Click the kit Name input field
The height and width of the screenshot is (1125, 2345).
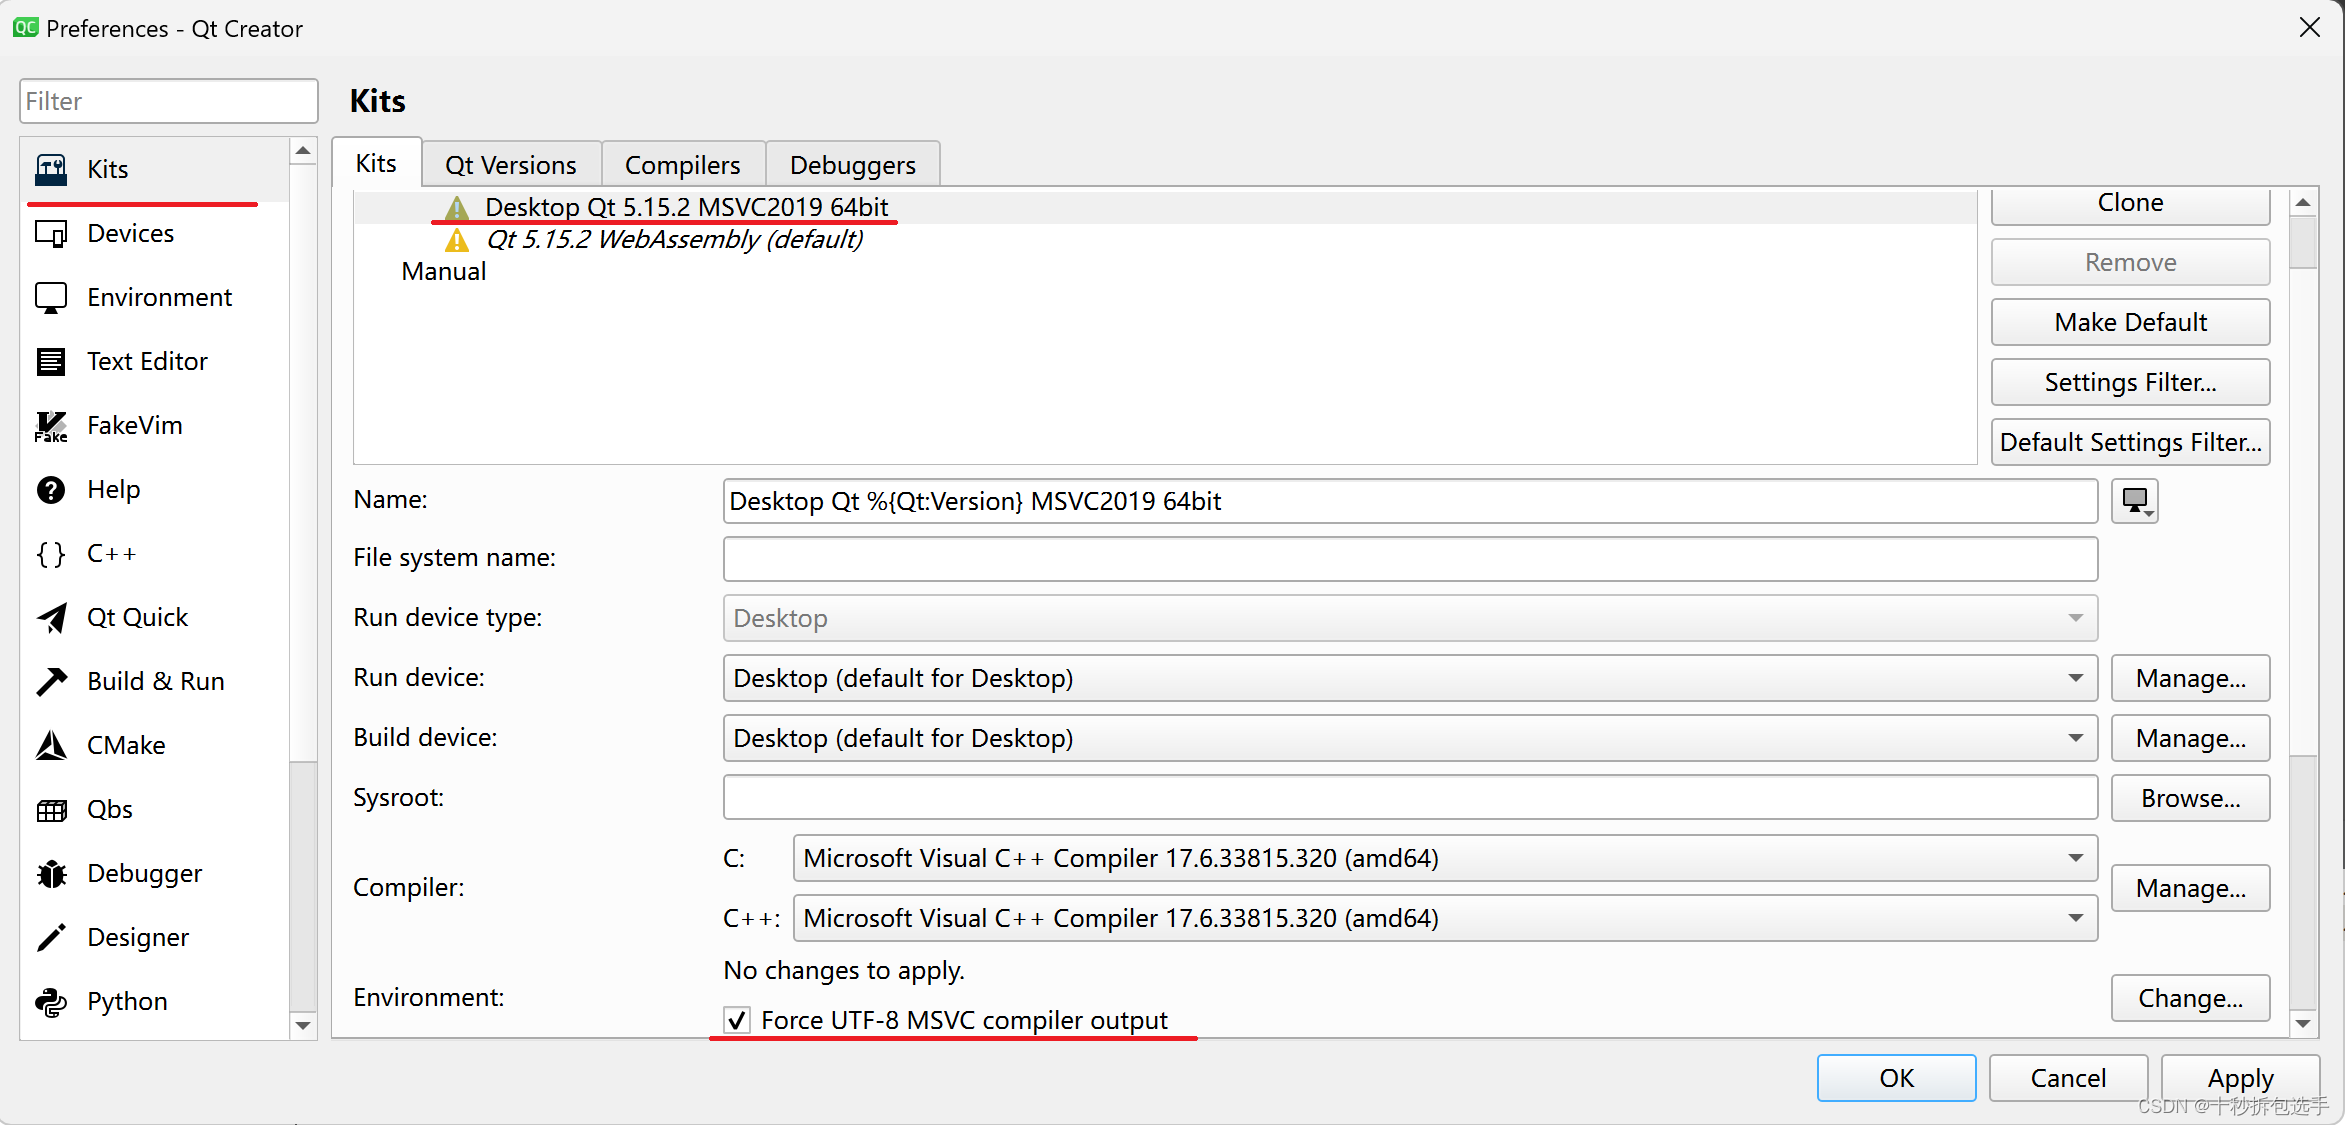pos(1410,501)
